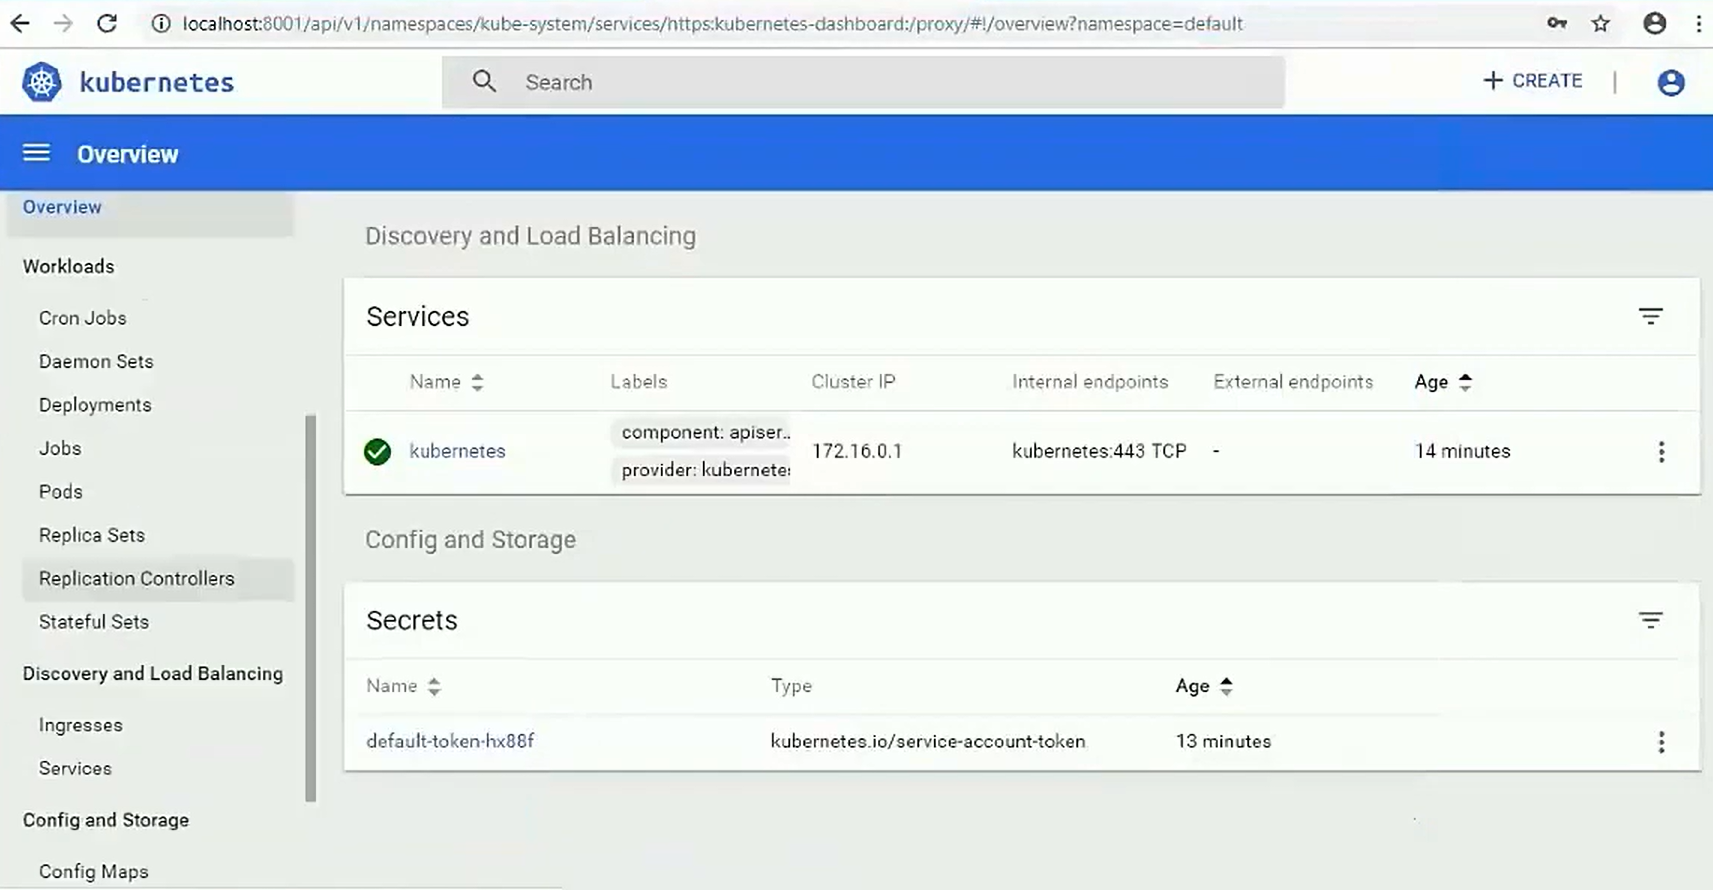Viewport: 1713px width, 890px height.
Task: Click the Type column header in Secrets
Action: pyautogui.click(x=791, y=686)
